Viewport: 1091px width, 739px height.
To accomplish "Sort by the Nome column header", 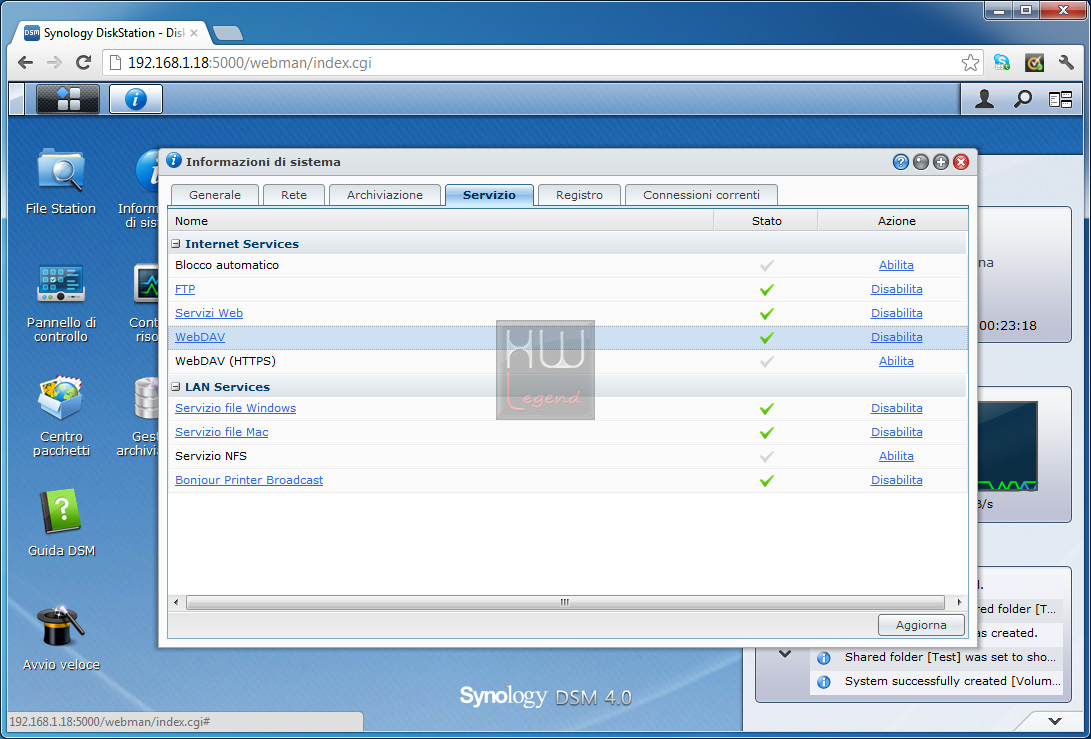I will 440,221.
